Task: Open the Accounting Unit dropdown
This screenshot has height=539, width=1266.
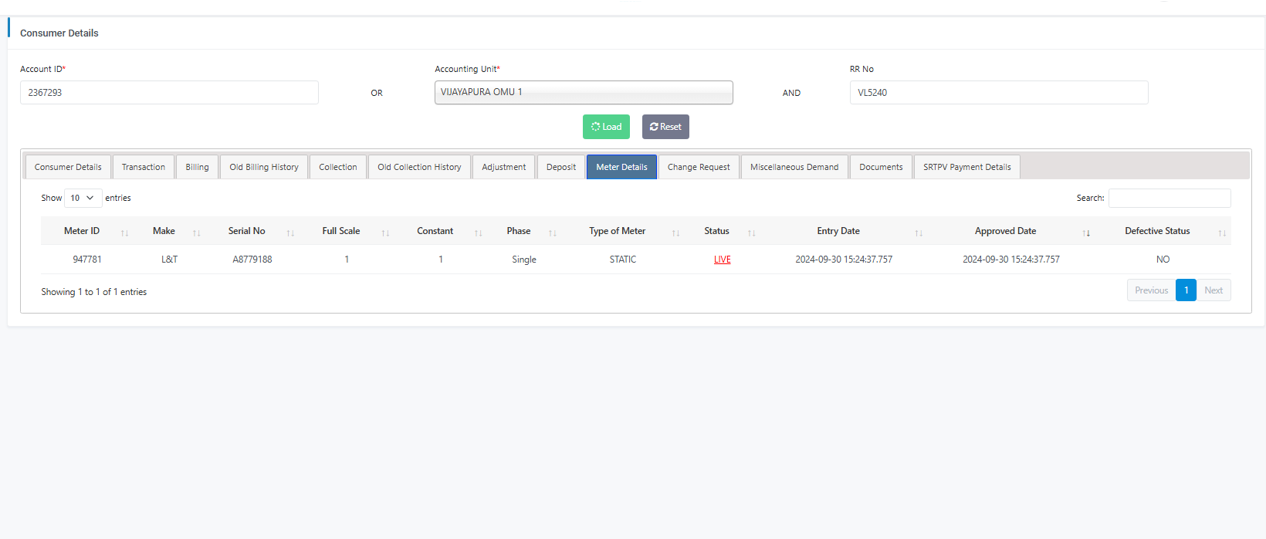Action: (583, 92)
